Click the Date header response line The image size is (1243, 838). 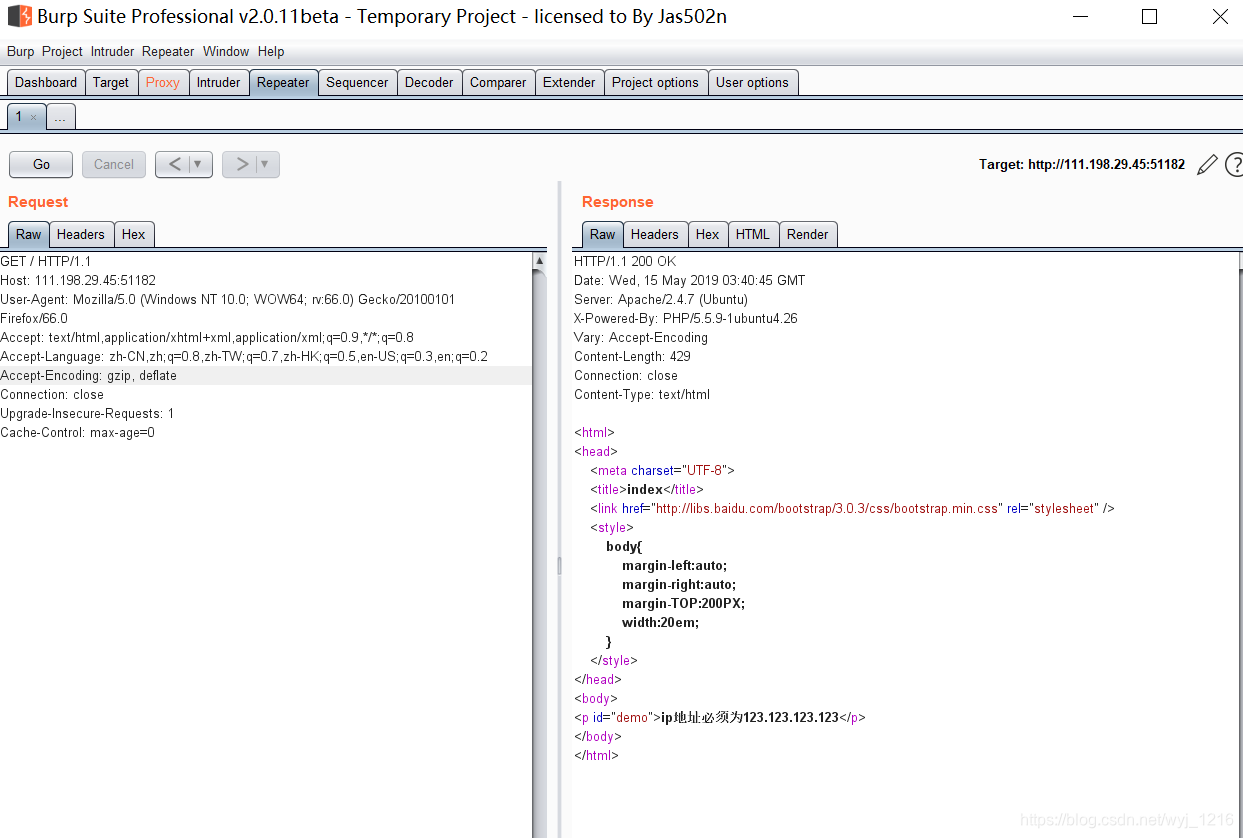(x=689, y=280)
